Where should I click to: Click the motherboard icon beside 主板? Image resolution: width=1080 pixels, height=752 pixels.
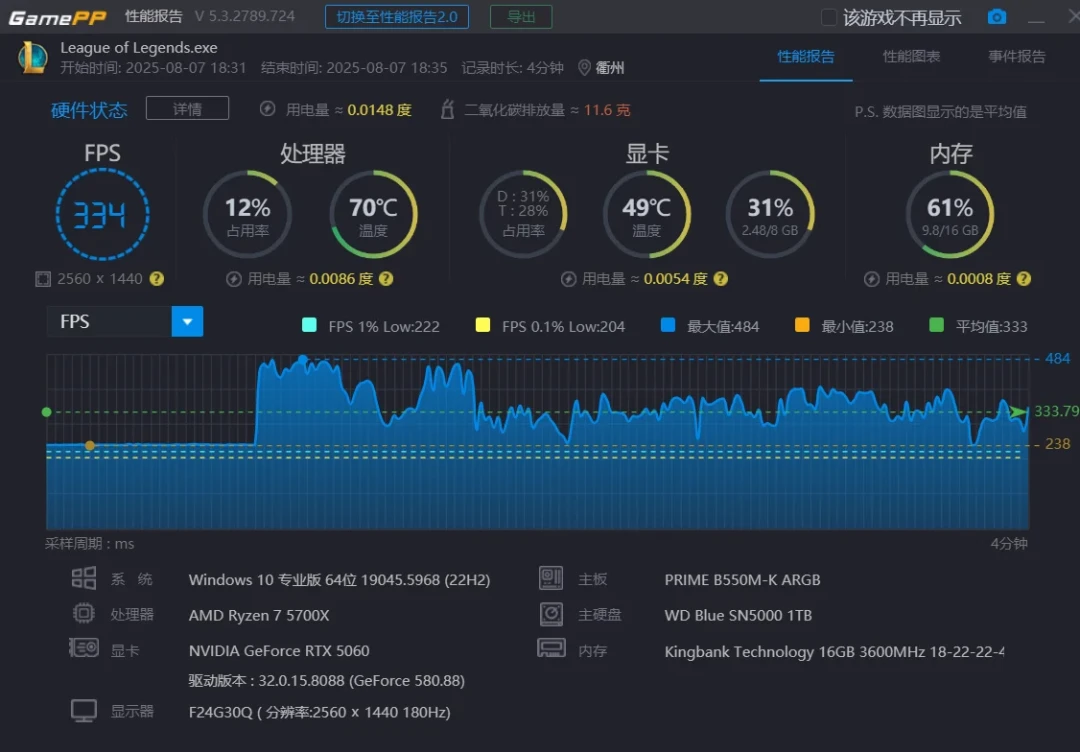pyautogui.click(x=551, y=578)
